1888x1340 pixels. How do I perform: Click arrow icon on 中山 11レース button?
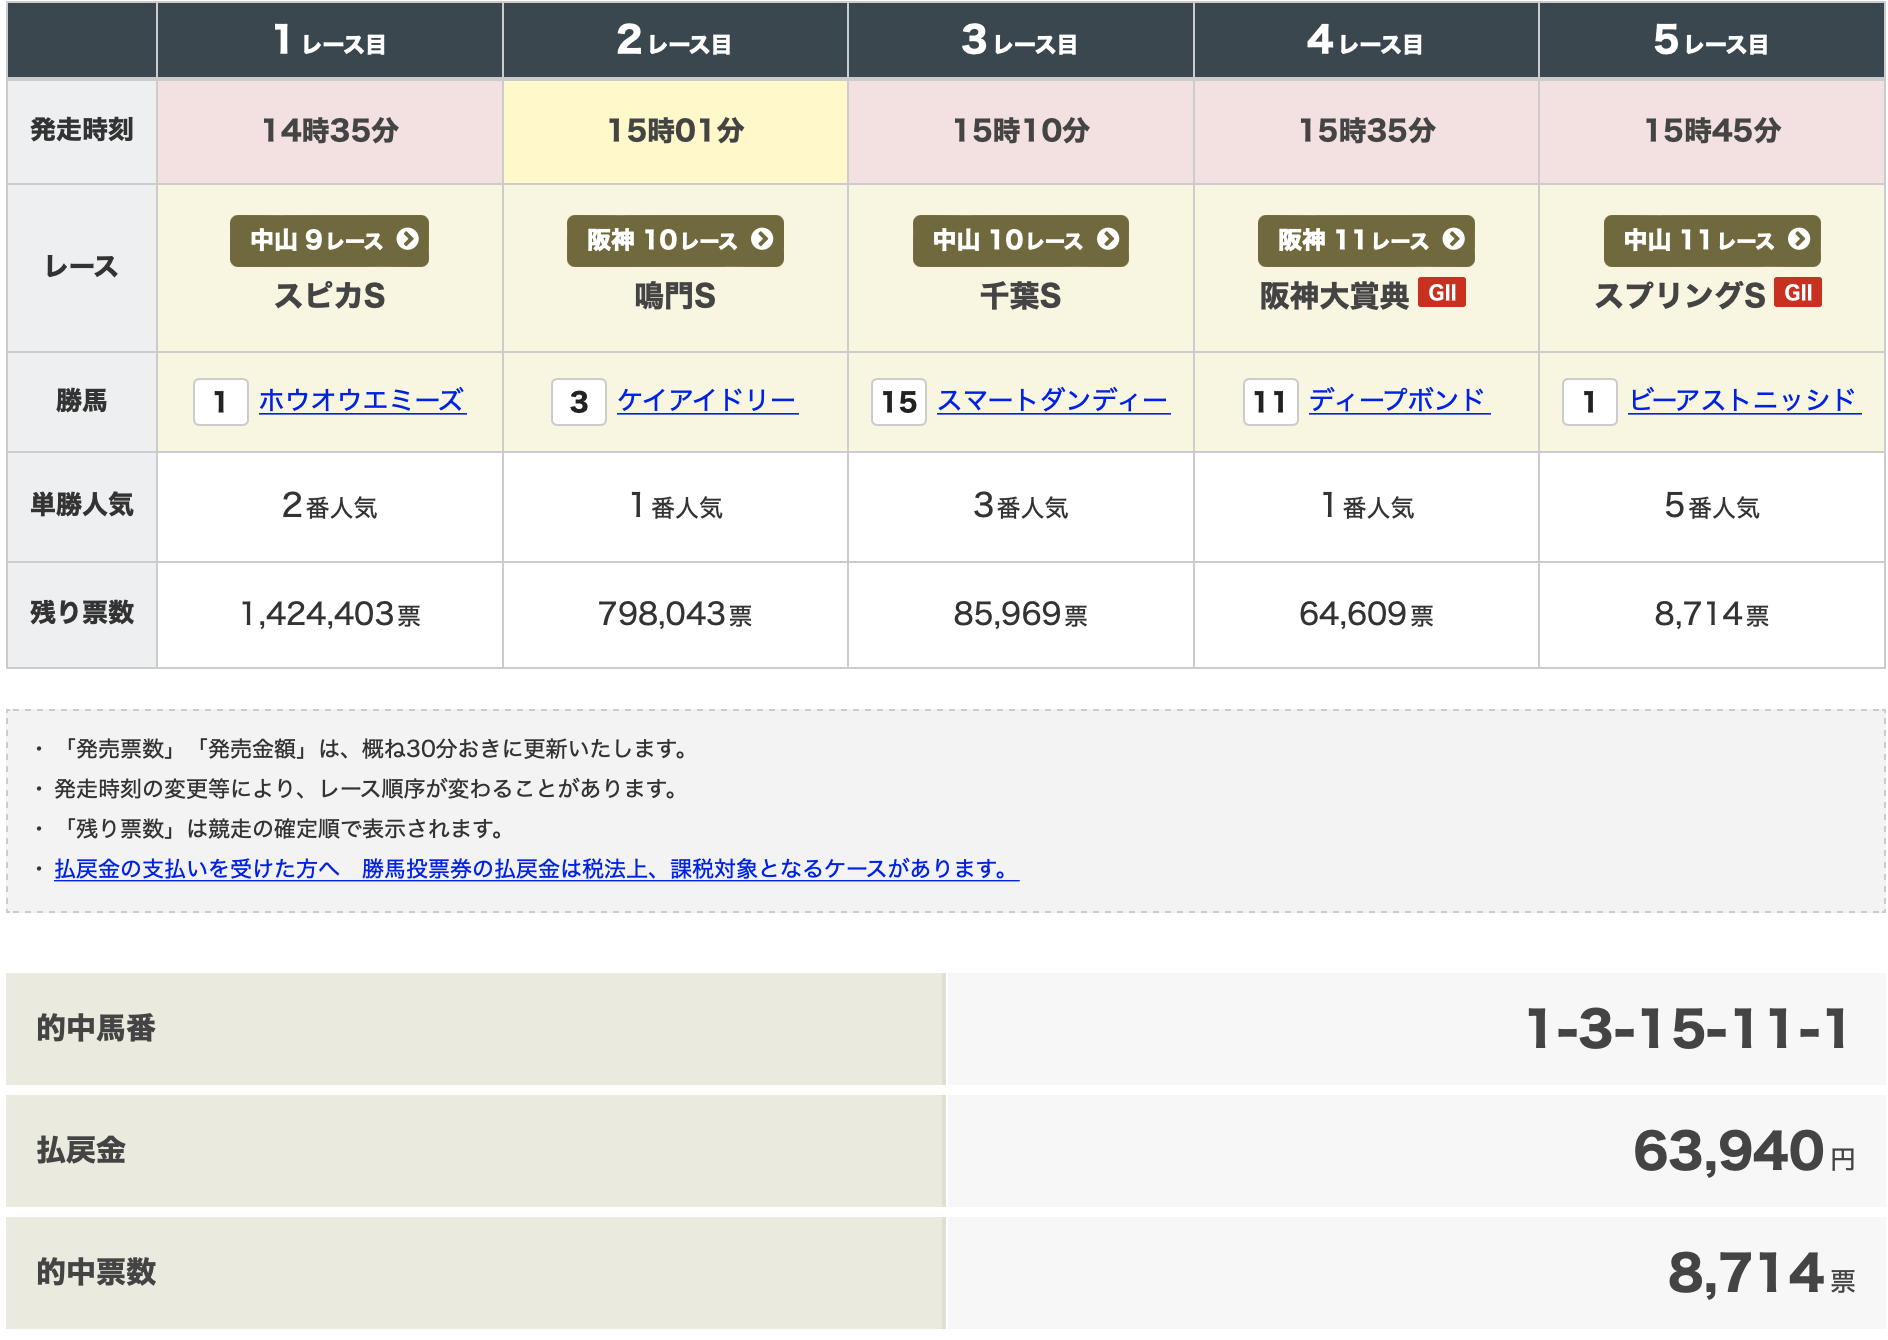click(1799, 240)
